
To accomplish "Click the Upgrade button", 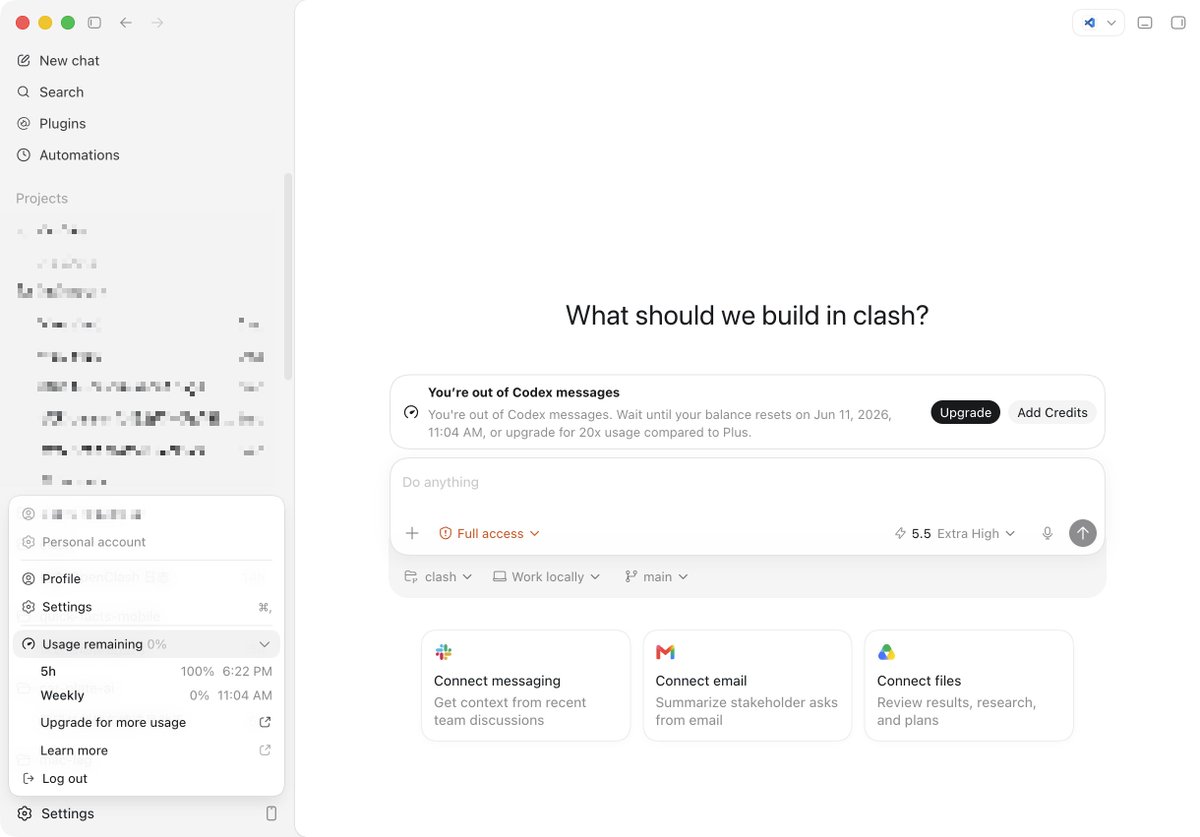I will pos(965,412).
